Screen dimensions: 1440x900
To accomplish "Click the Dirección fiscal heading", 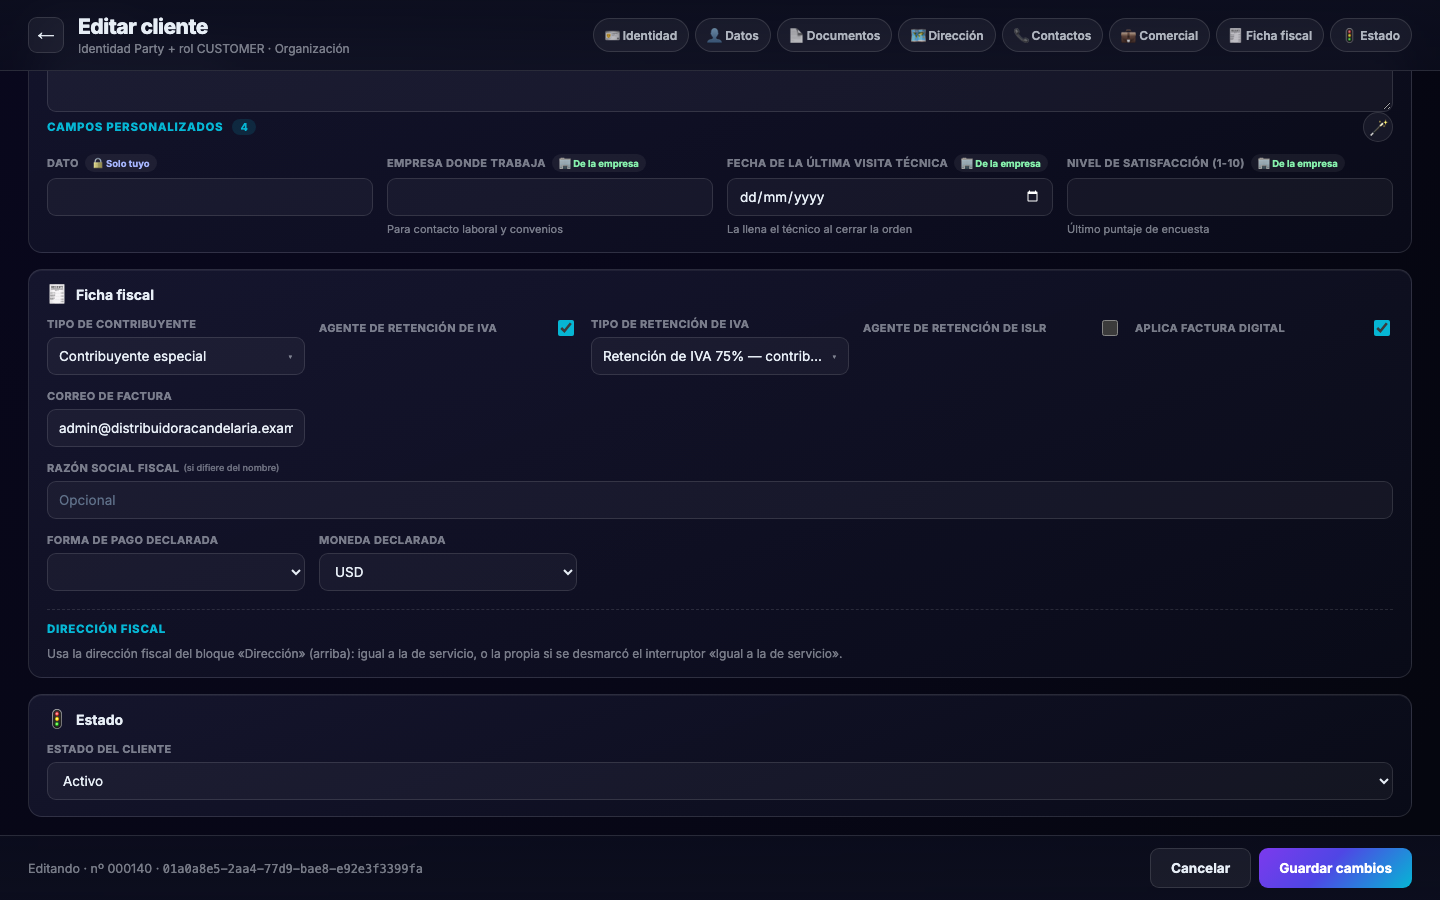I will pos(106,629).
